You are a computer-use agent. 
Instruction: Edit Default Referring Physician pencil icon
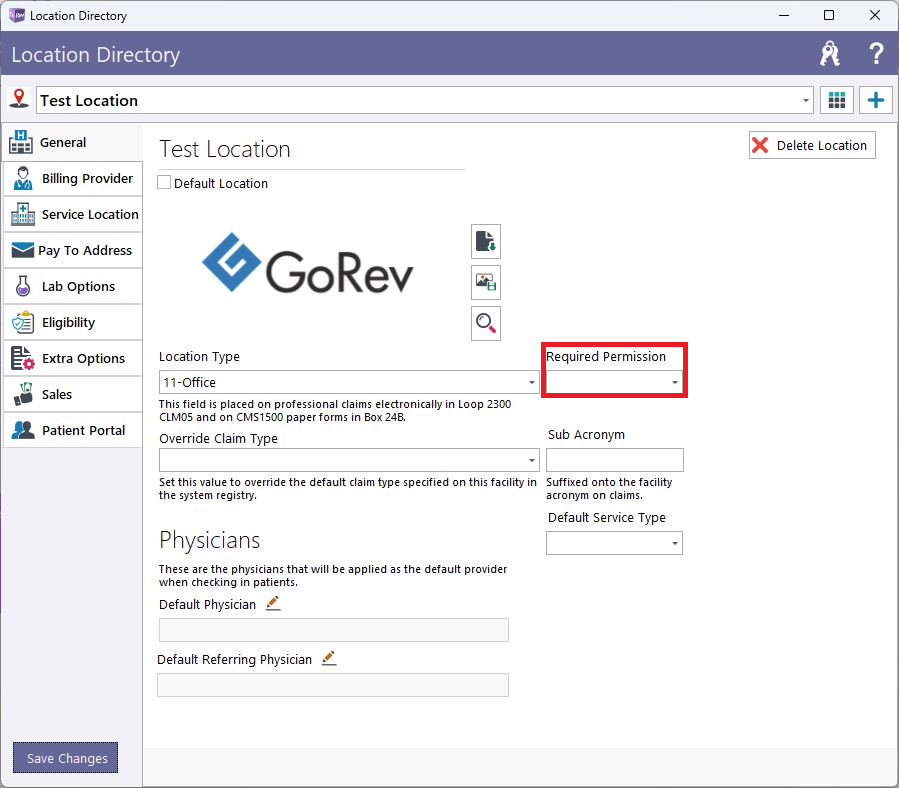pos(329,658)
